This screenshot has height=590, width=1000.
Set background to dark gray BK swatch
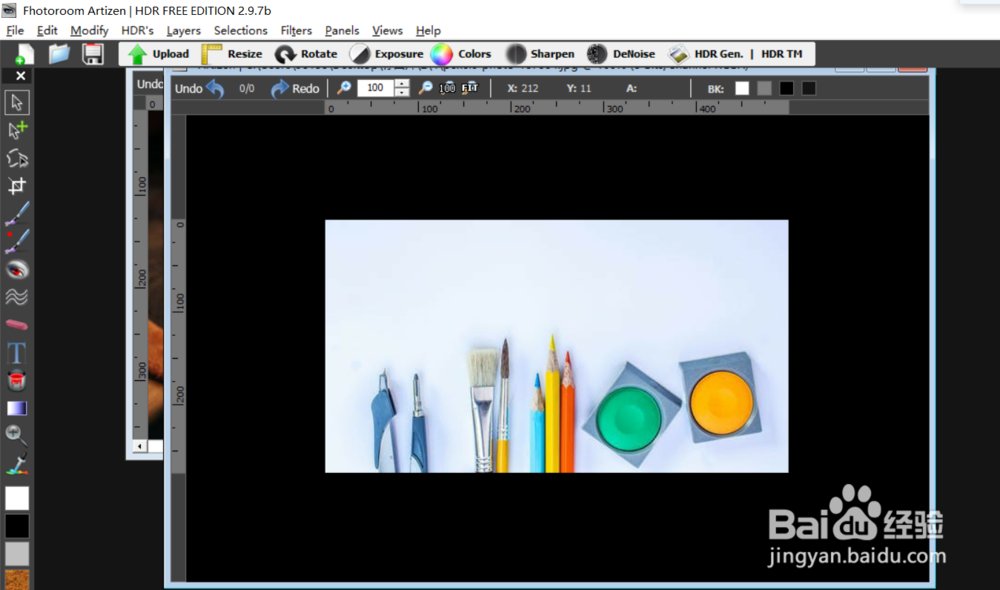pos(809,89)
